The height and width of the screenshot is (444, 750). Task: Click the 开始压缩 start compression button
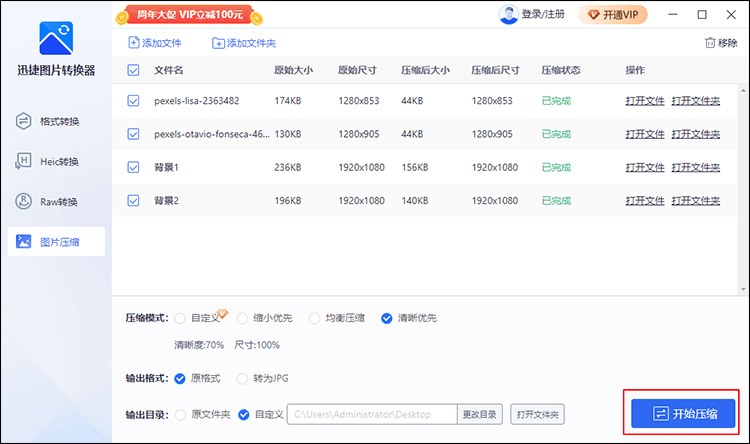tap(683, 413)
